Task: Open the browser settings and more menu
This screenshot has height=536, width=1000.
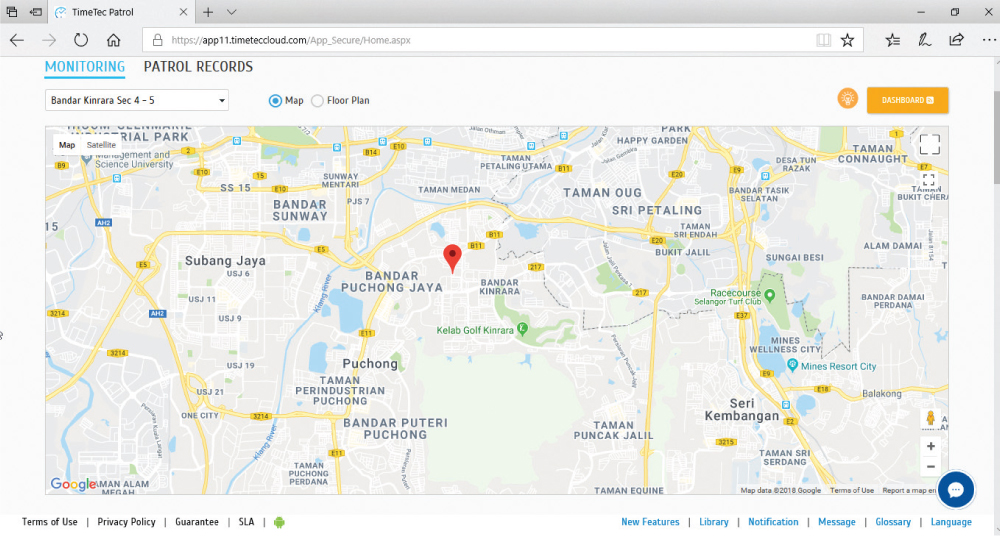Action: click(989, 40)
